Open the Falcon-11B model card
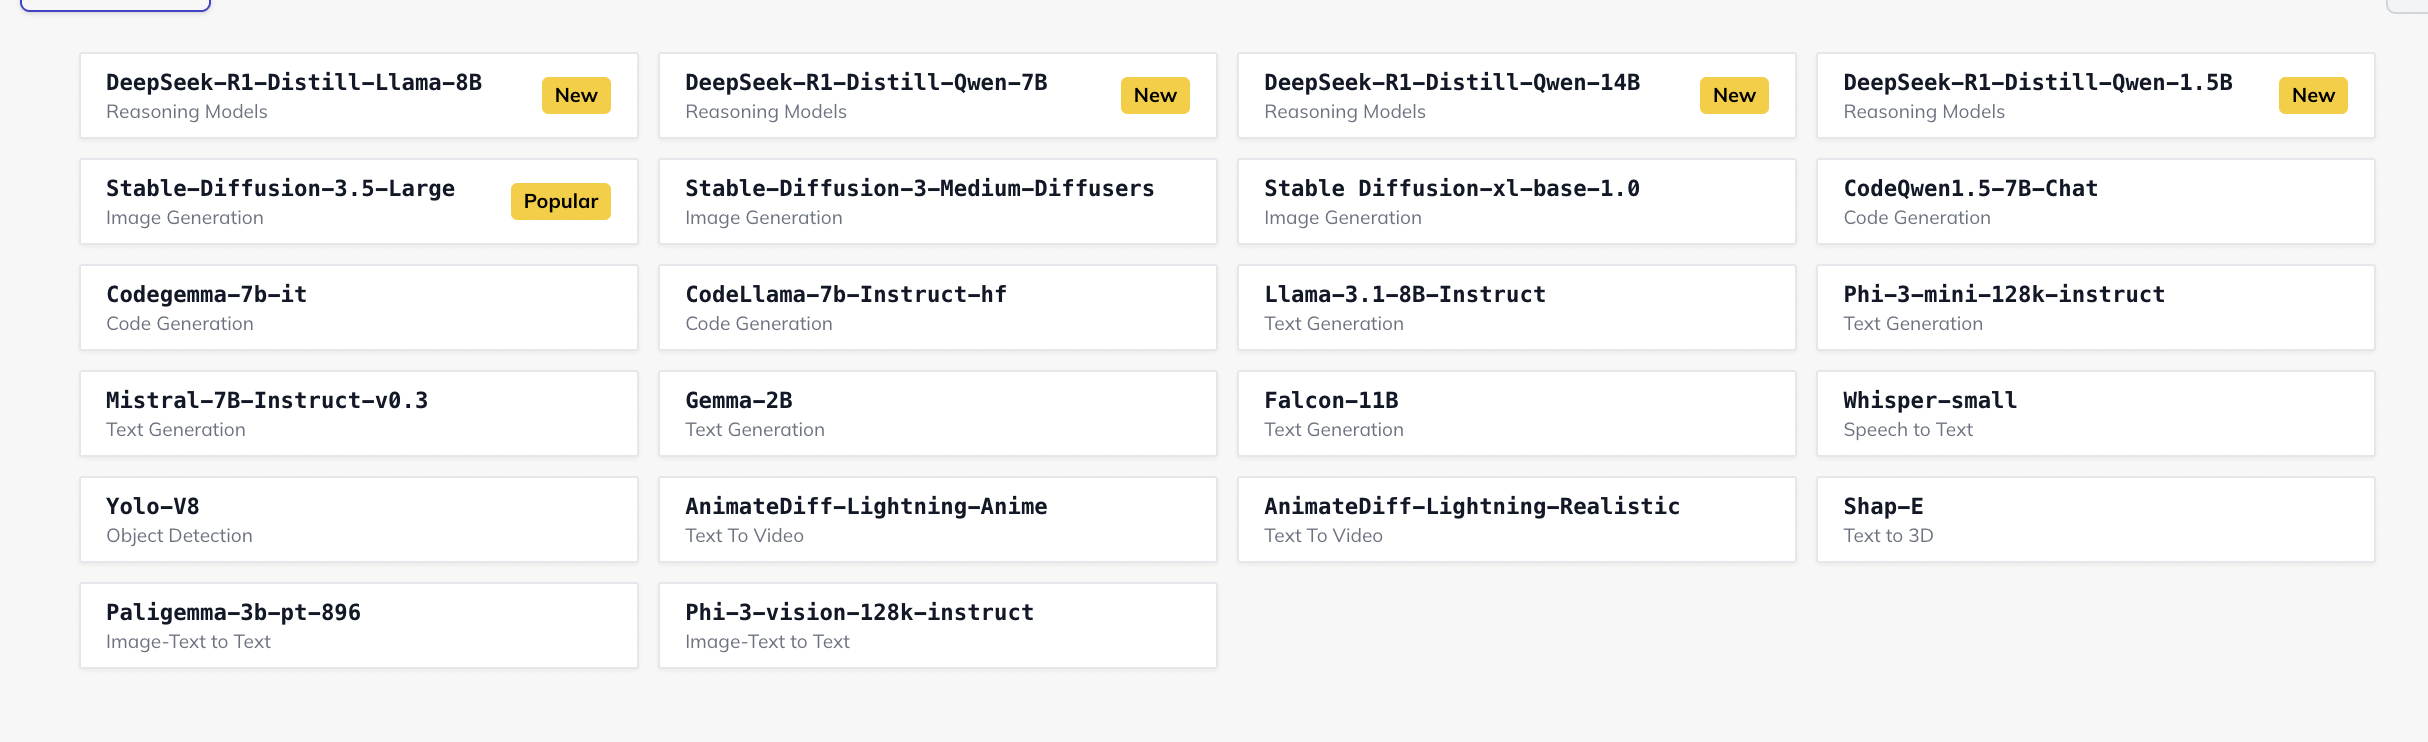 point(1517,414)
